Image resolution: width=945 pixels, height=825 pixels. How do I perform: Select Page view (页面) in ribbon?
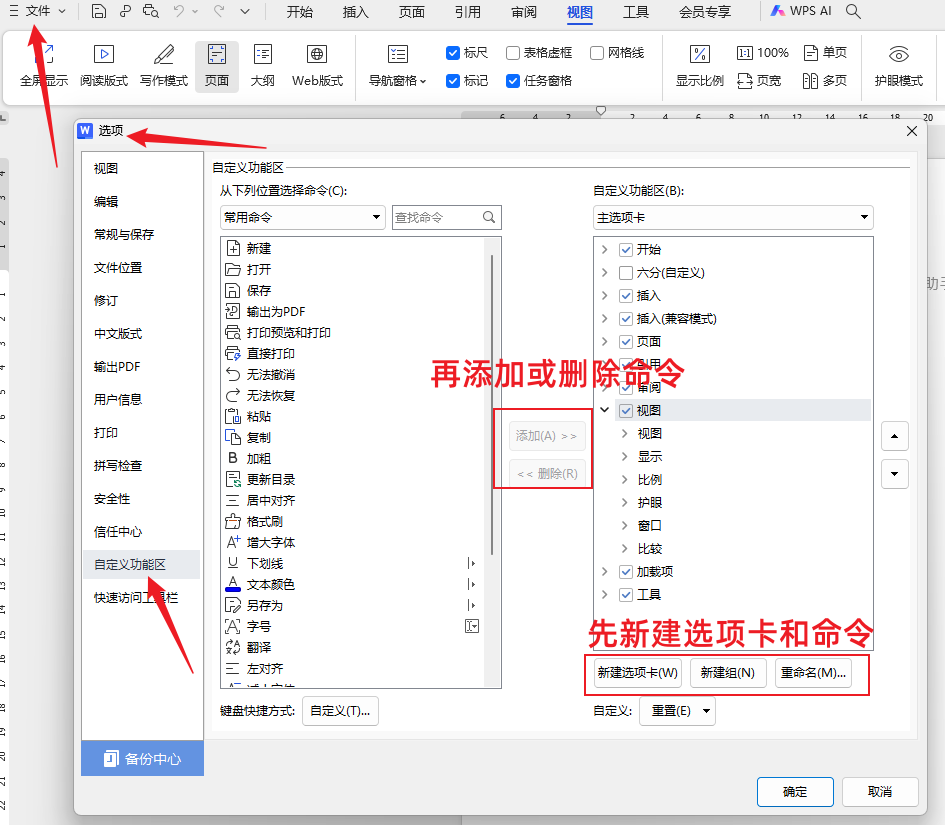(217, 66)
